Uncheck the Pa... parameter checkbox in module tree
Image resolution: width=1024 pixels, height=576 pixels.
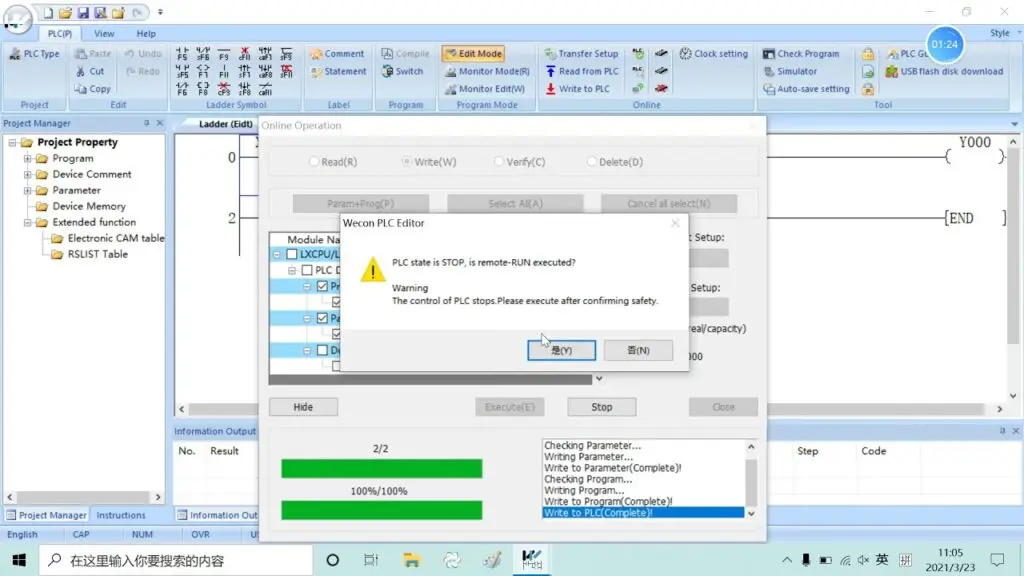pyautogui.click(x=322, y=318)
